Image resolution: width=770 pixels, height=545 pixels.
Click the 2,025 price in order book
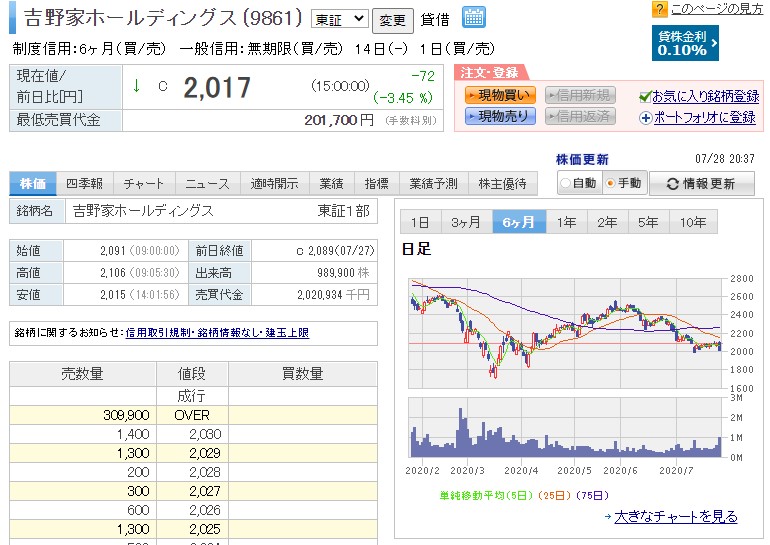[x=205, y=529]
